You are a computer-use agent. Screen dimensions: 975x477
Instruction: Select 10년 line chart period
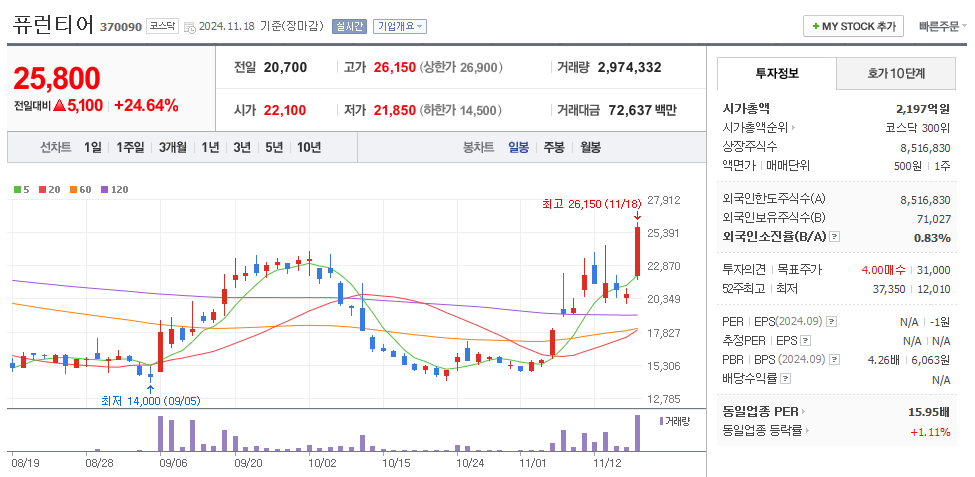coord(308,147)
